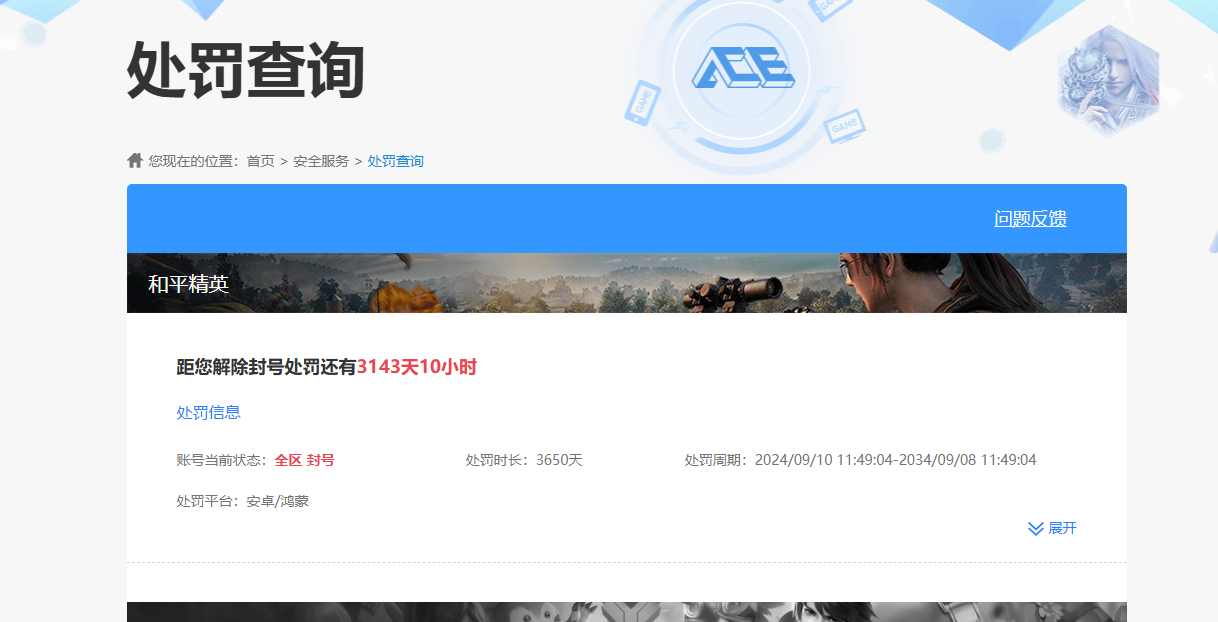
Task: Click the 处罚周期 date range value
Action: (x=895, y=460)
